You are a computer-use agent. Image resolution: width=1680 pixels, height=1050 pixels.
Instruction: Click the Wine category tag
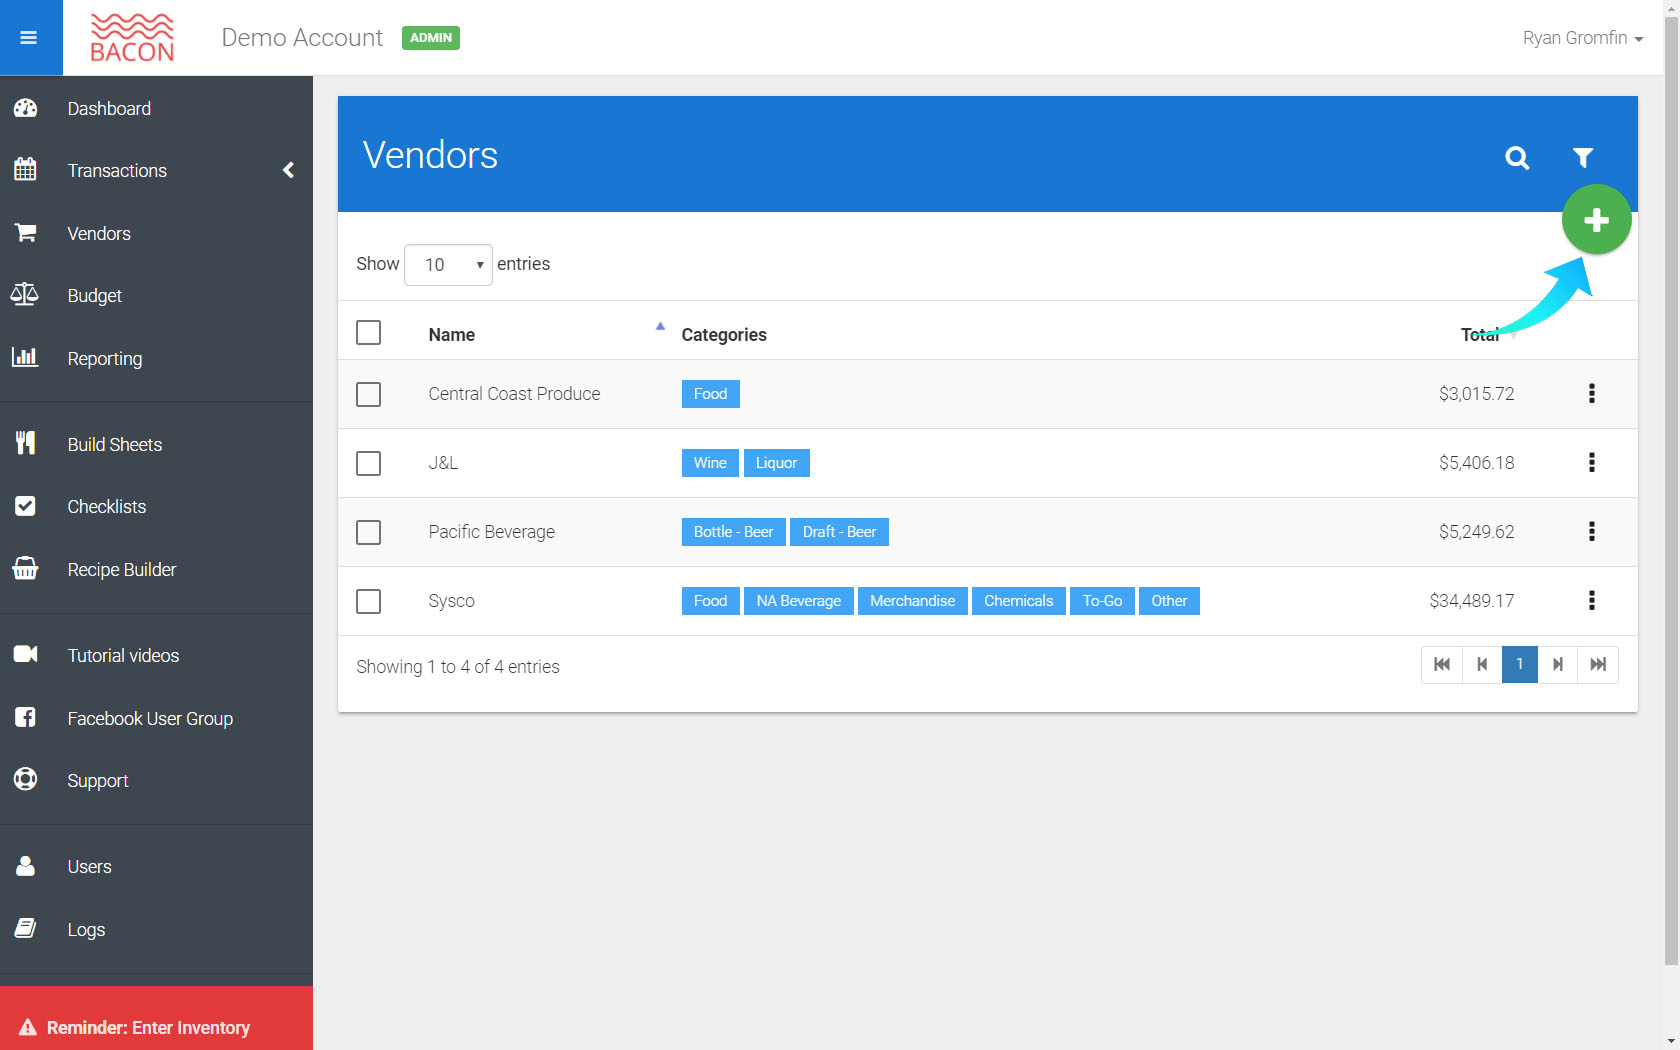(x=710, y=463)
